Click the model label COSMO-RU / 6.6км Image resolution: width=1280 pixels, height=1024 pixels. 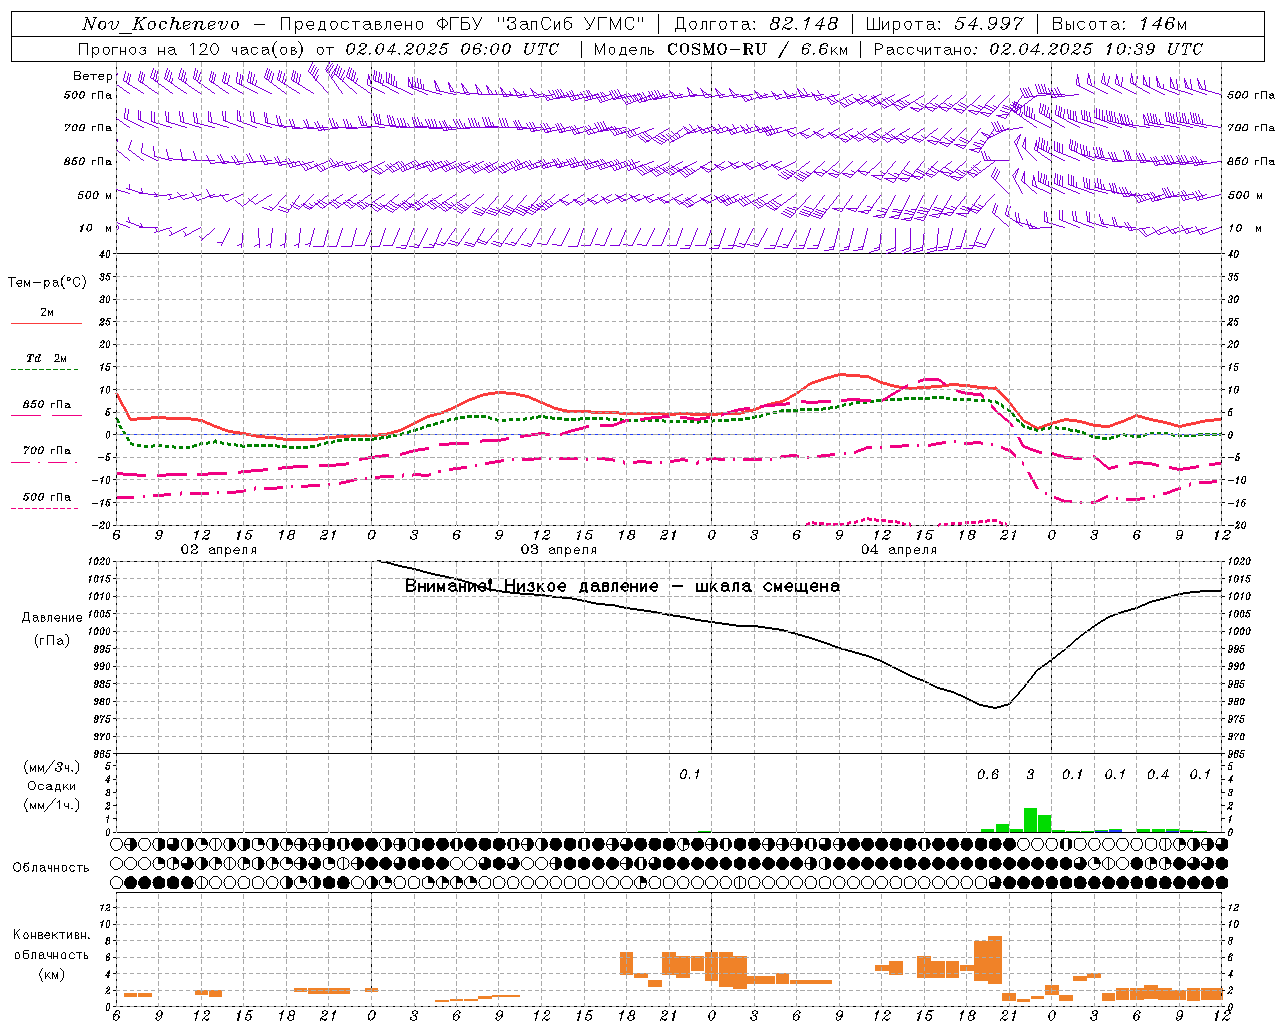click(x=758, y=49)
